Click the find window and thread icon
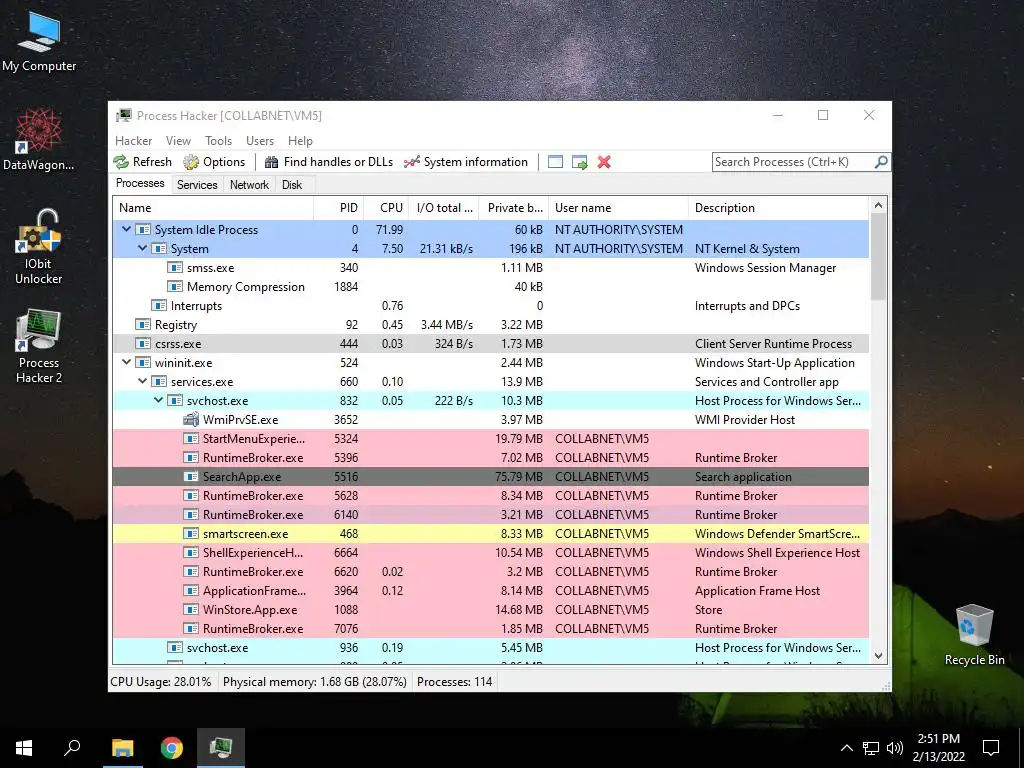The height and width of the screenshot is (768, 1024). point(579,162)
